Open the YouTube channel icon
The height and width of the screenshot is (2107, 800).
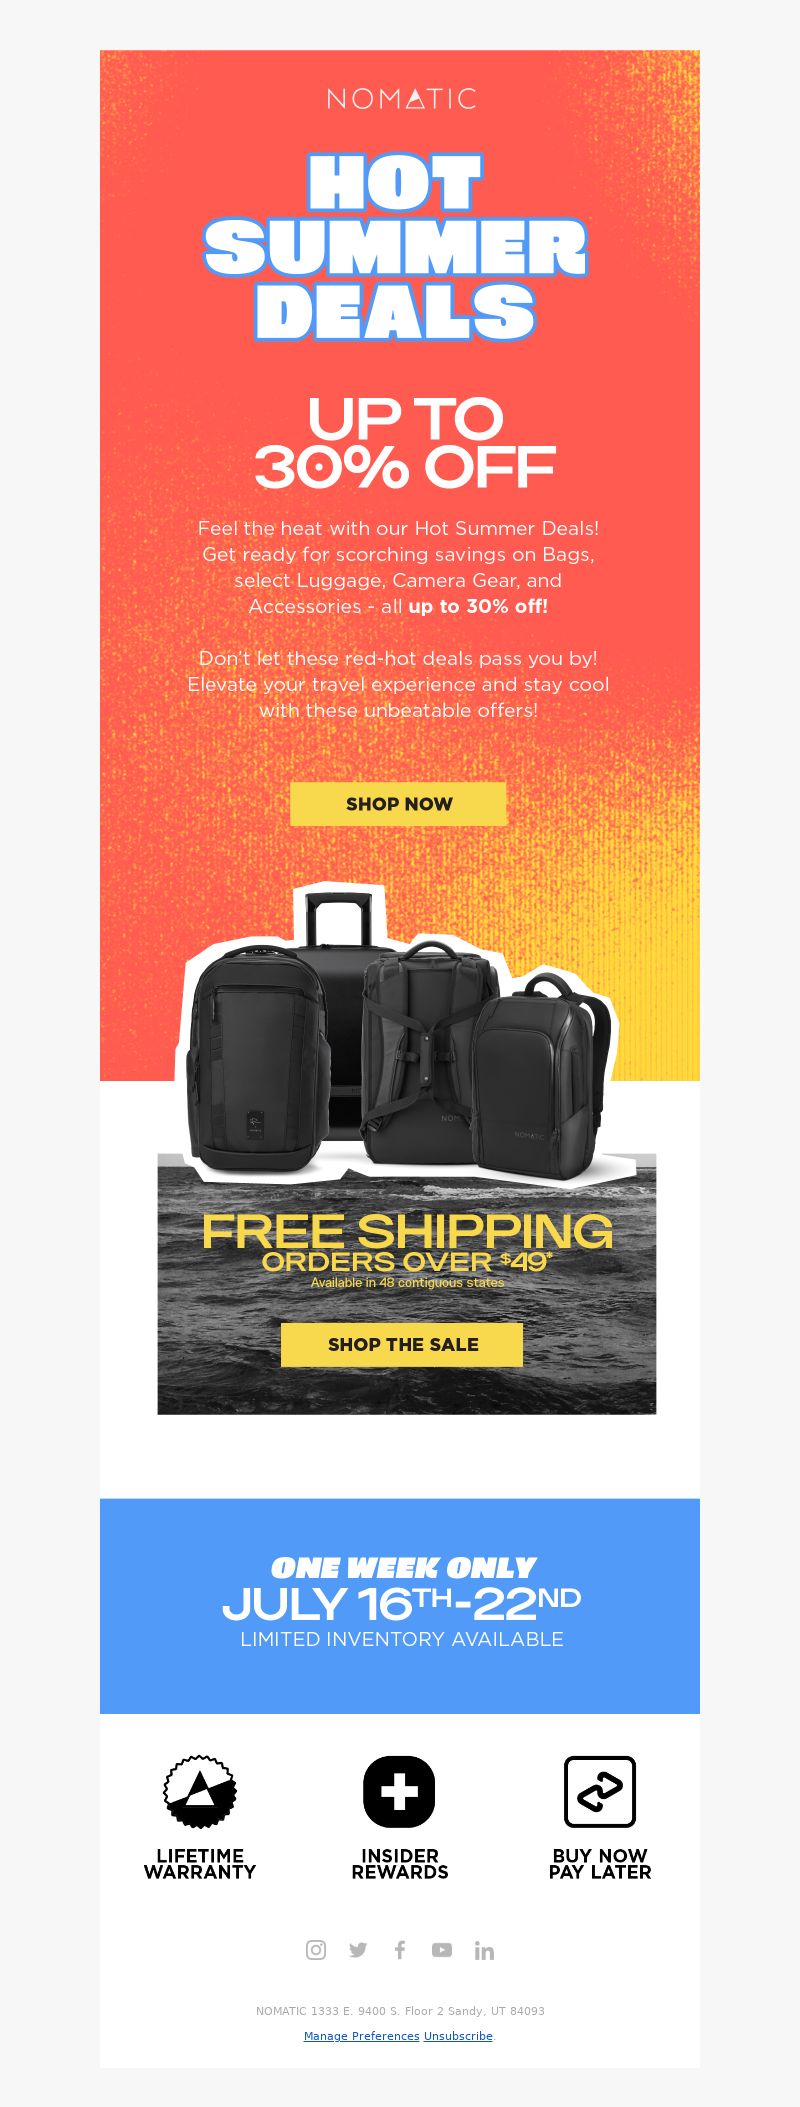point(442,1950)
